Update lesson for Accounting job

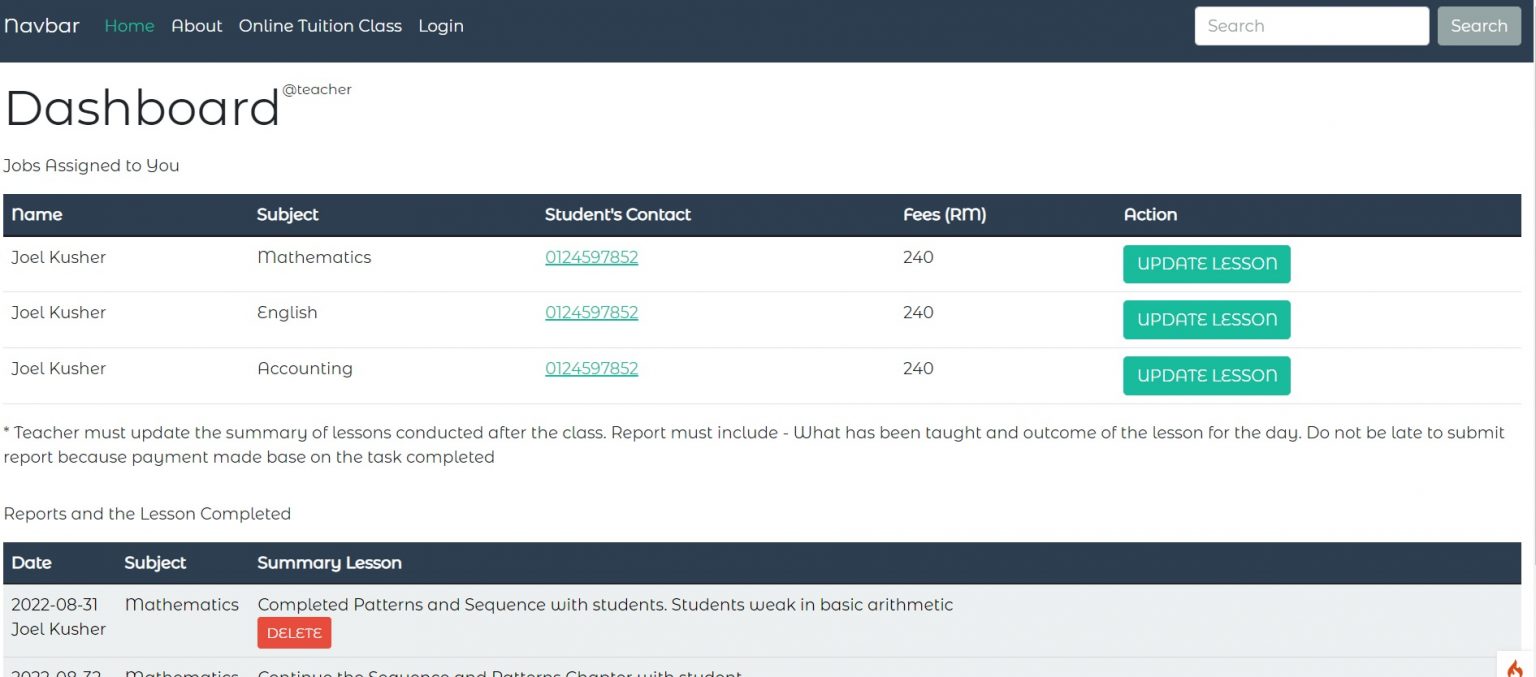point(1206,376)
